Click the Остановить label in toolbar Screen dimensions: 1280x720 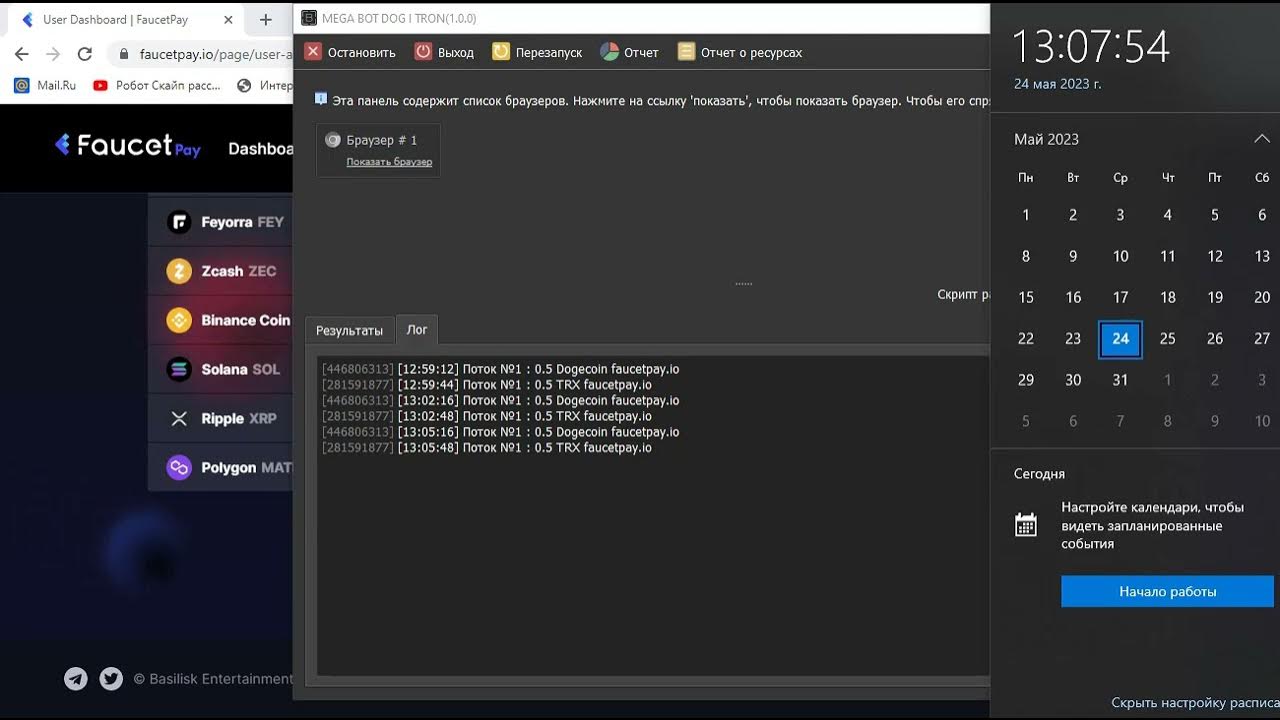coord(362,53)
